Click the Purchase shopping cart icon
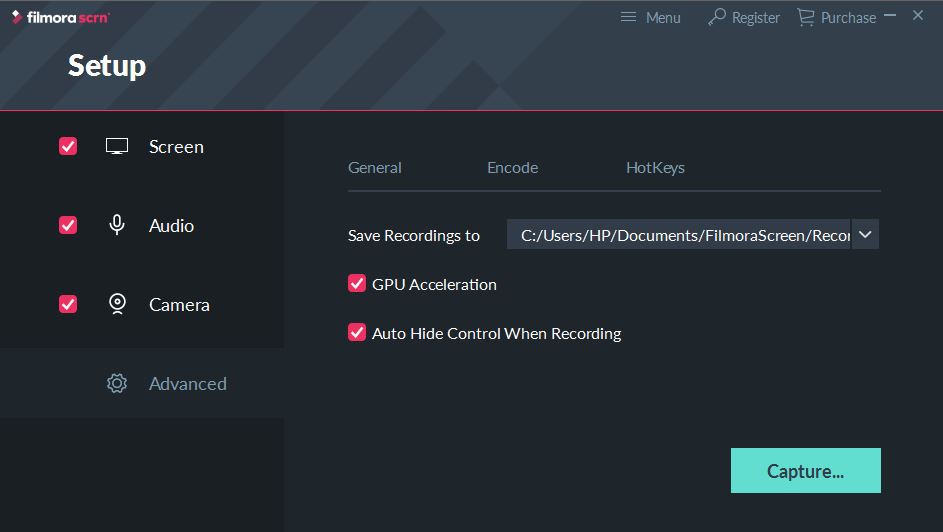The width and height of the screenshot is (943, 532). click(x=805, y=17)
